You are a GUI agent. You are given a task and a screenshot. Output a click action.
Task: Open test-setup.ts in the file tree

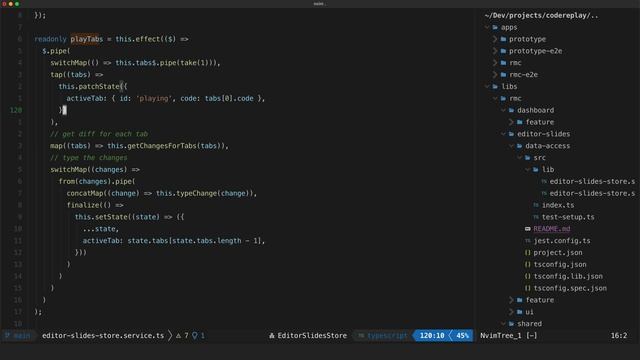point(568,217)
